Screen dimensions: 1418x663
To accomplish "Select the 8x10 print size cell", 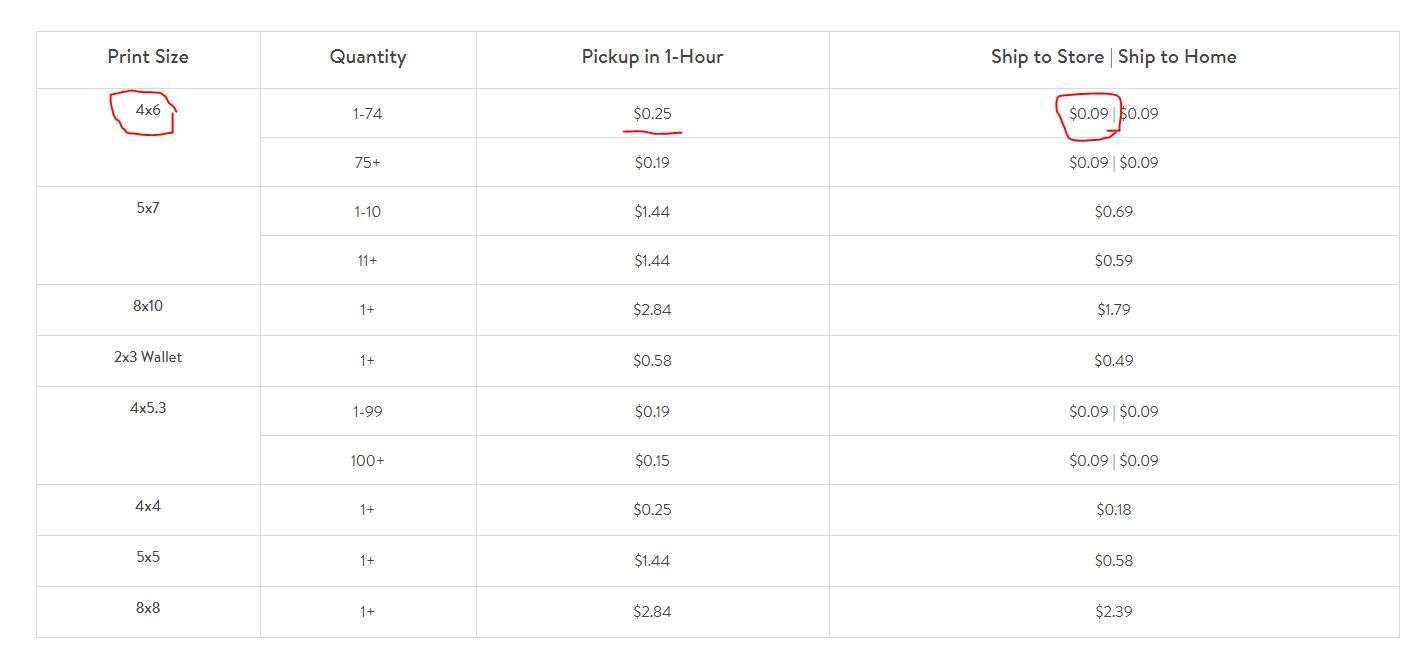I will pyautogui.click(x=148, y=306).
